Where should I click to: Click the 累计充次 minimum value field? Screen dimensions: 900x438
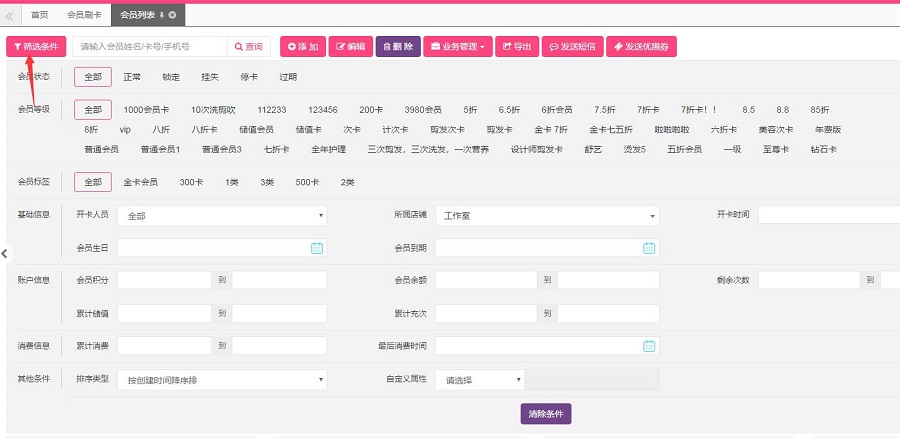(487, 313)
